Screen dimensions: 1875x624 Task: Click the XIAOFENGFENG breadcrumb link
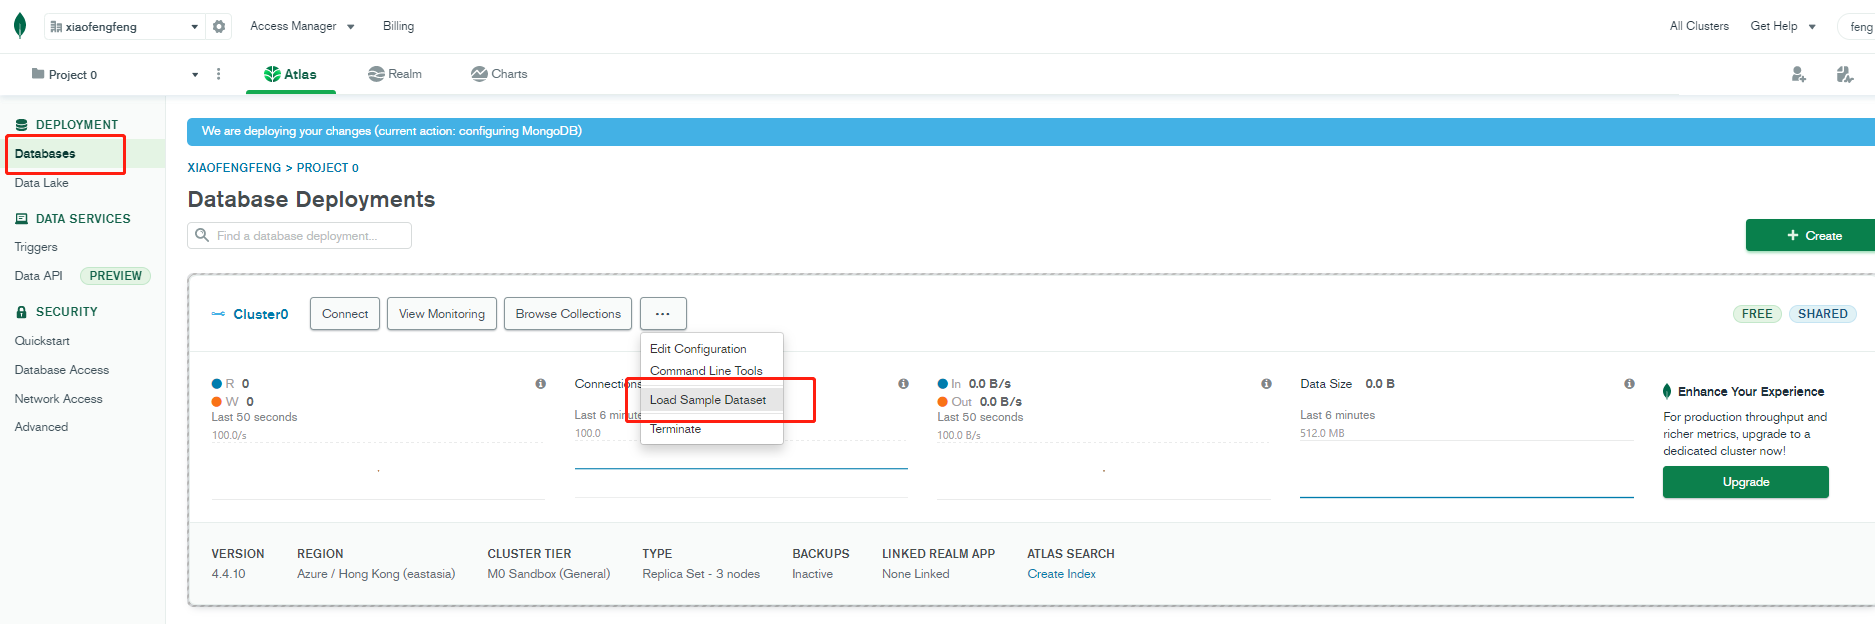(x=234, y=168)
